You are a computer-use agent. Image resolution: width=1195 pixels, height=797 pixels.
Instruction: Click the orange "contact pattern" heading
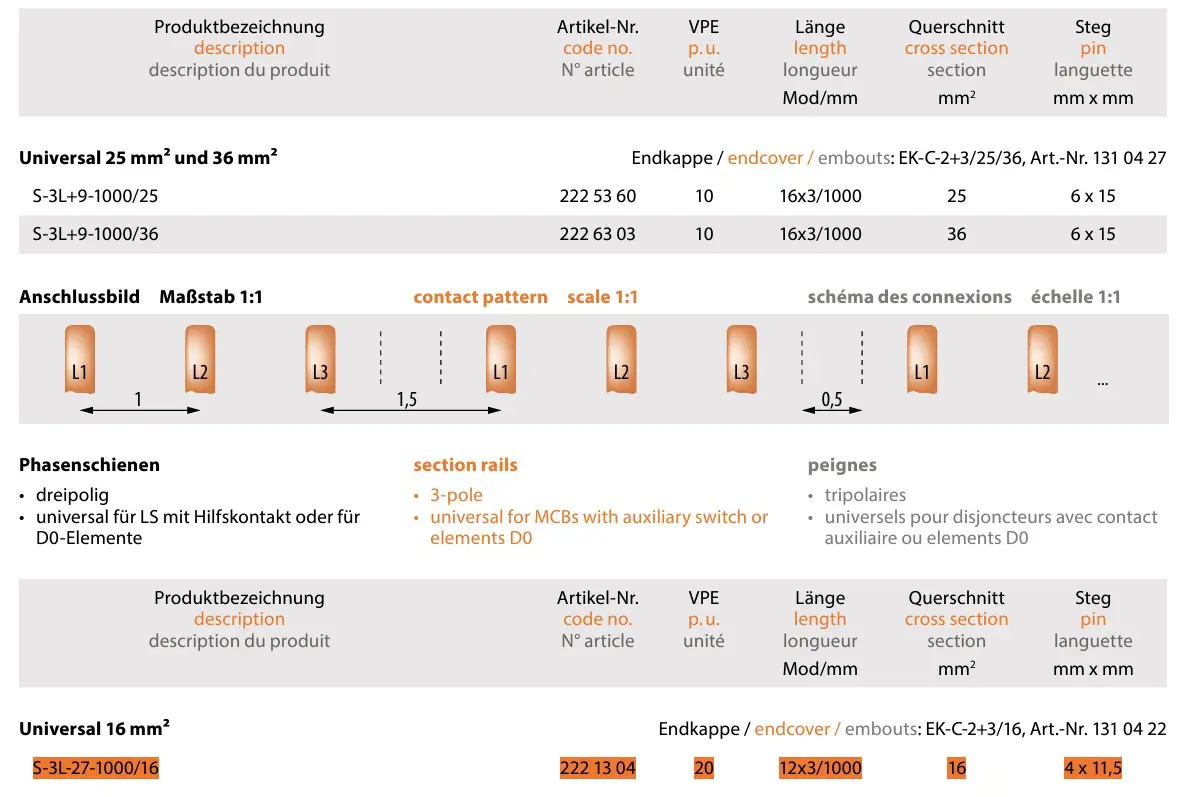tap(480, 297)
